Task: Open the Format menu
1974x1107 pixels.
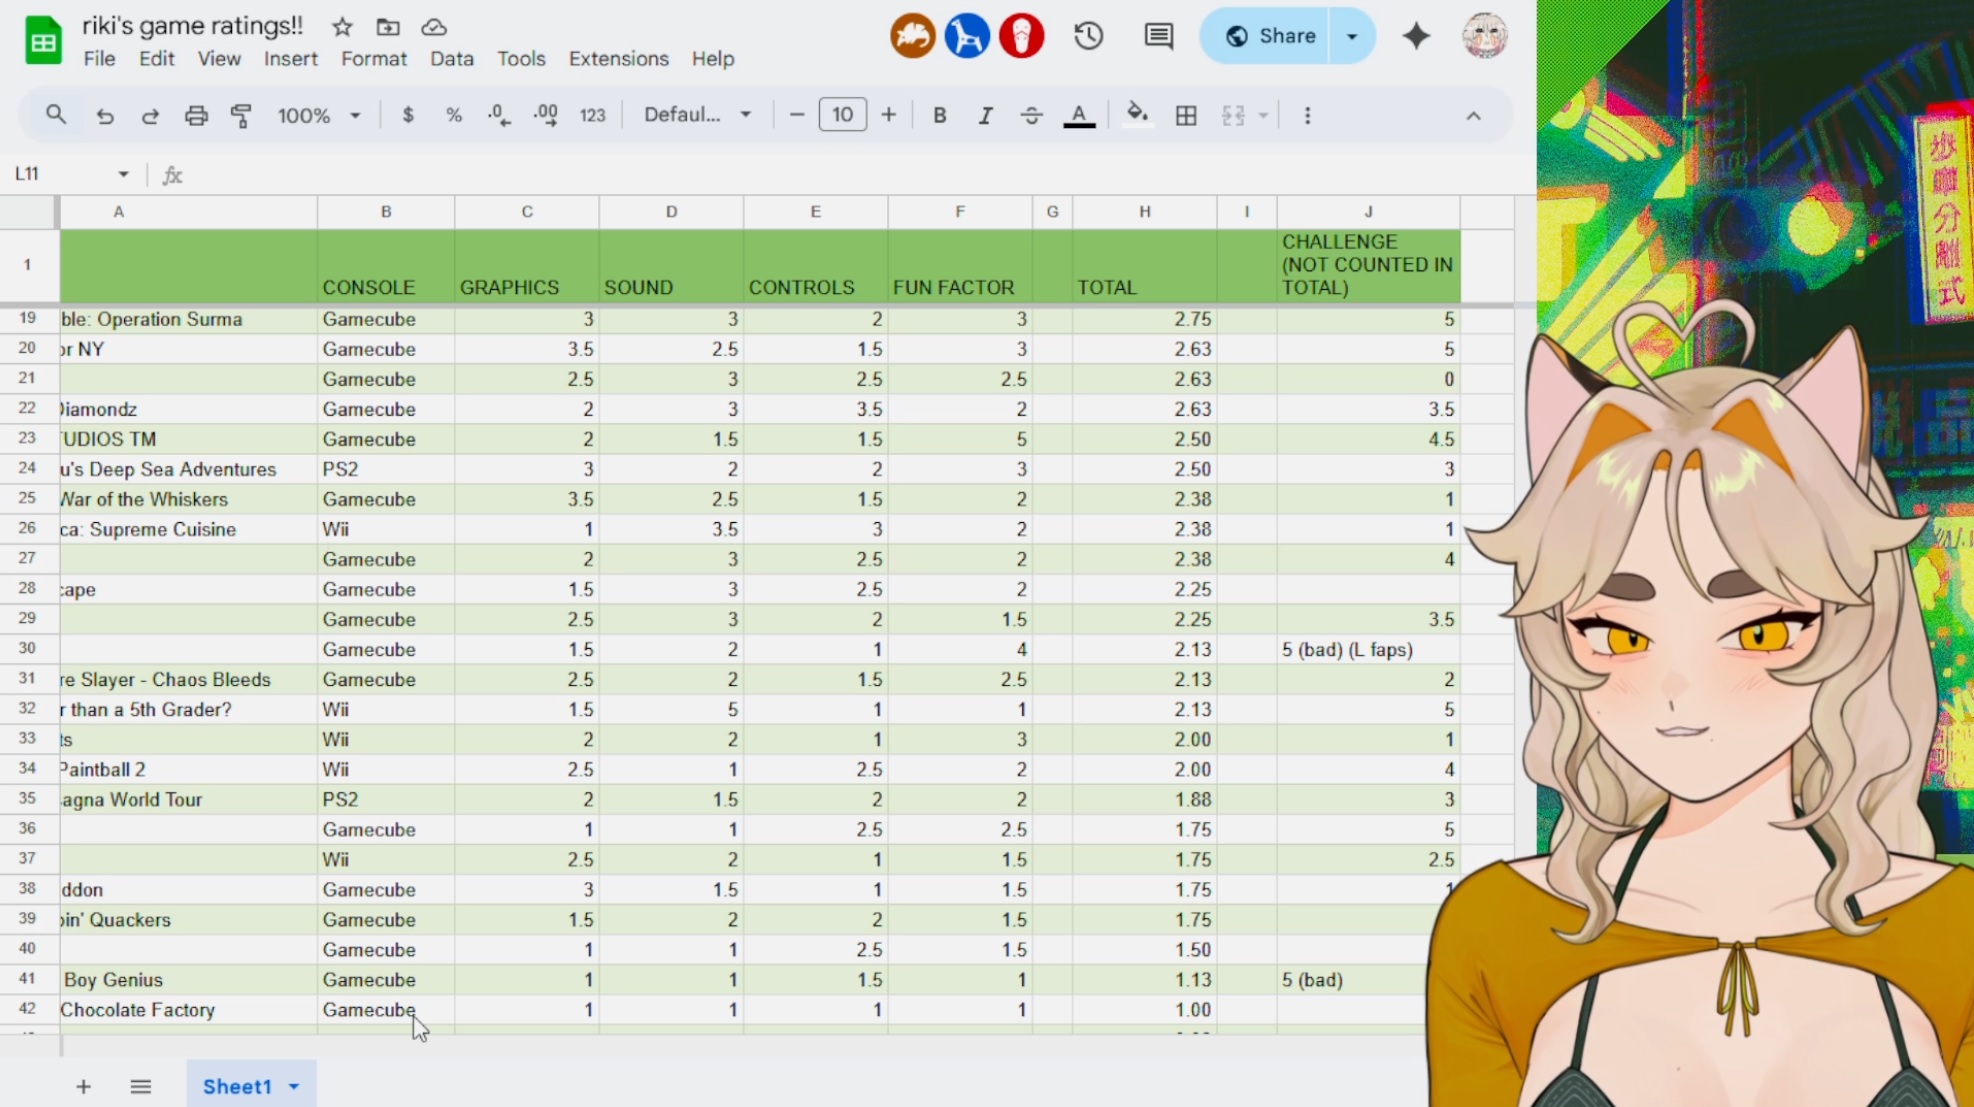Action: click(373, 59)
